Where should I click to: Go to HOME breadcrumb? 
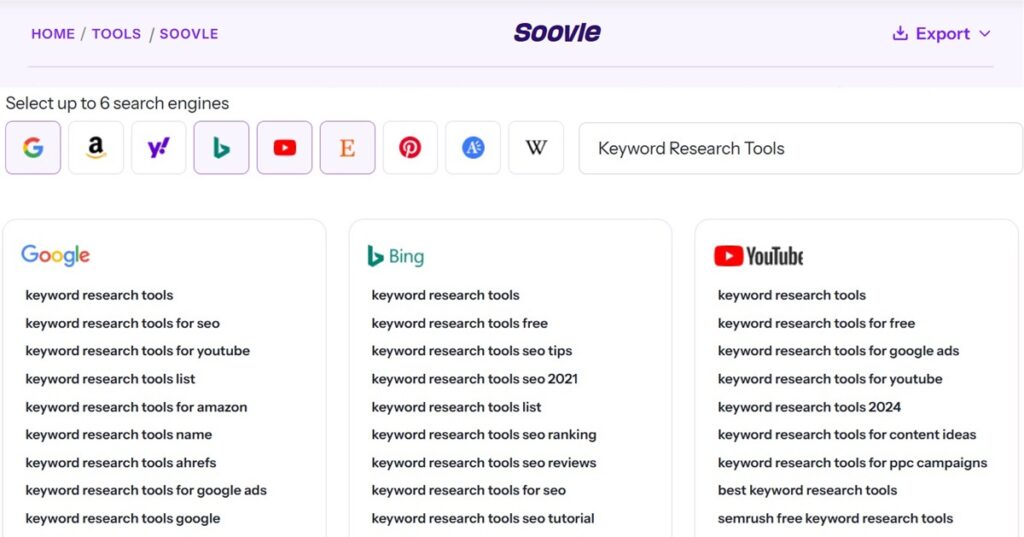click(53, 34)
